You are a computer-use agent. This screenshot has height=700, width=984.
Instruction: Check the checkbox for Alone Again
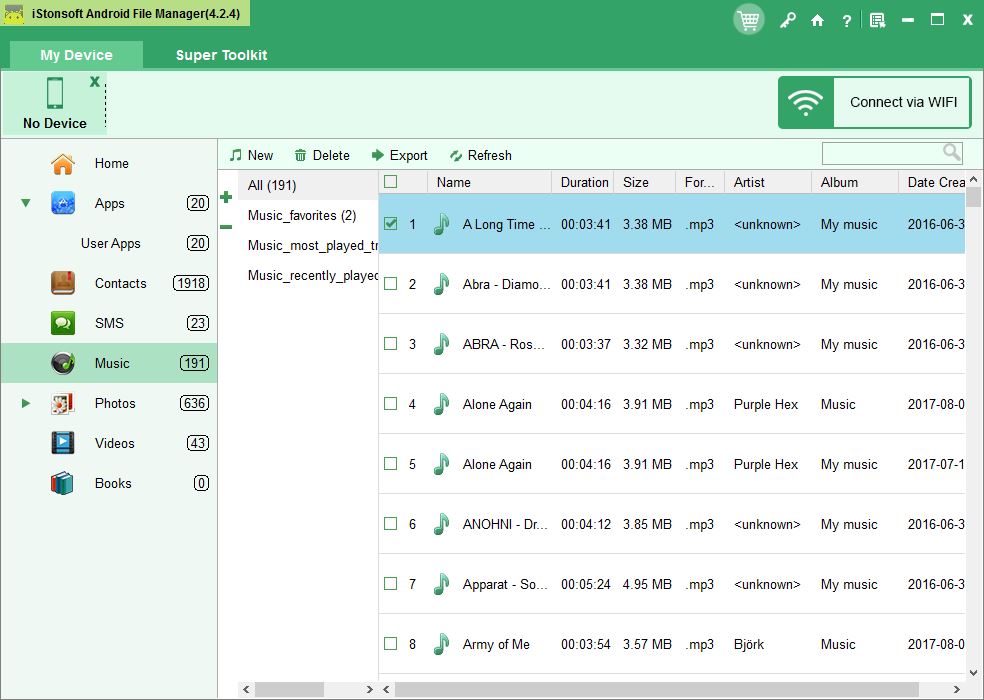pos(389,404)
